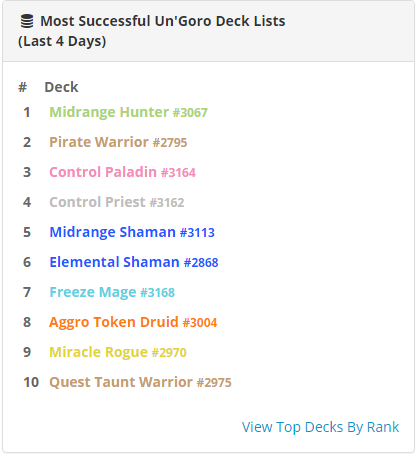Follow View Top Decks By Rank link

320,427
